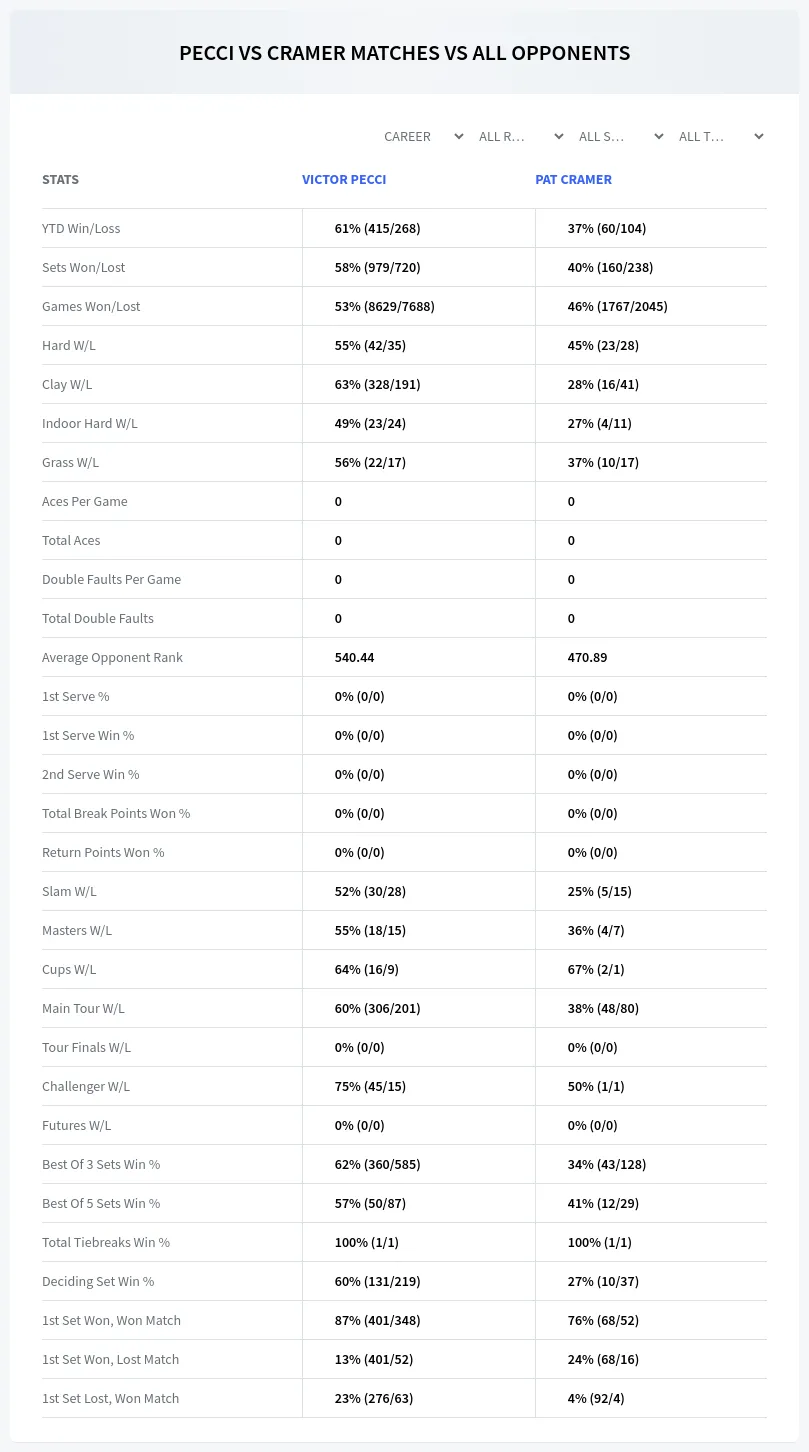This screenshot has width=809, height=1452.
Task: Open Pat Cramer player link
Action: point(573,180)
